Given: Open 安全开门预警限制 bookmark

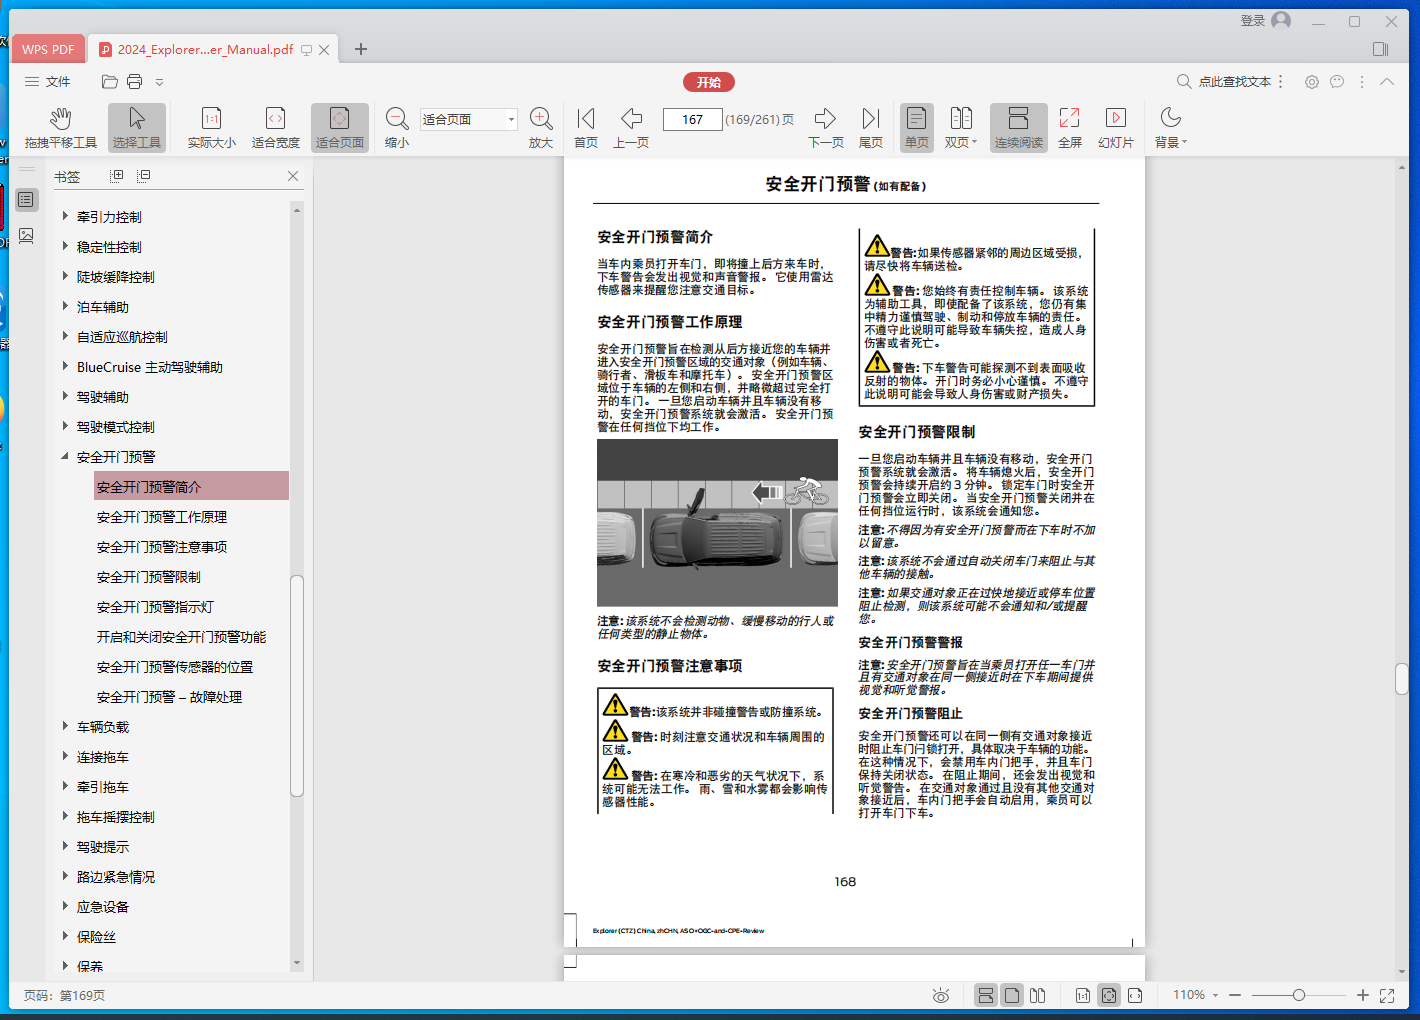Looking at the screenshot, I should [x=149, y=577].
